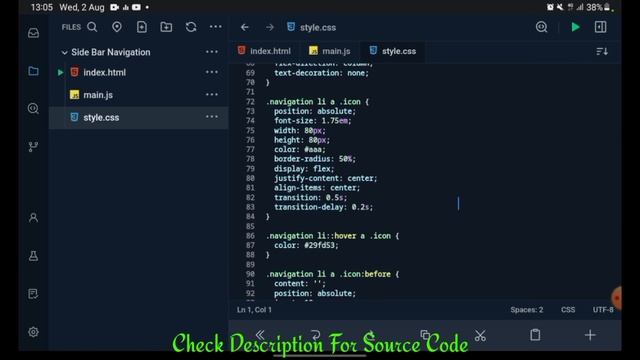The height and width of the screenshot is (360, 640).
Task: Tap the battery 38% status indicator
Action: pos(598,7)
